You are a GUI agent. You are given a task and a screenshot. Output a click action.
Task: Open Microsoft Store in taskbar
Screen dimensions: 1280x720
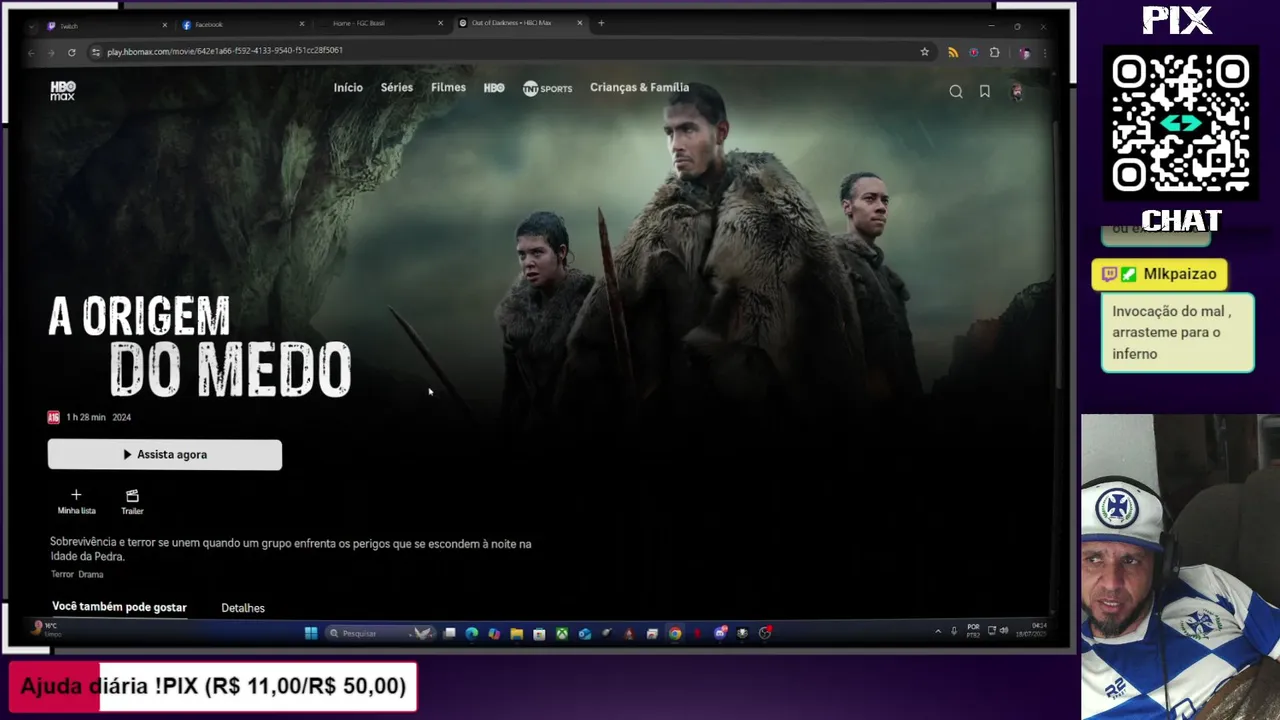pyautogui.click(x=539, y=633)
